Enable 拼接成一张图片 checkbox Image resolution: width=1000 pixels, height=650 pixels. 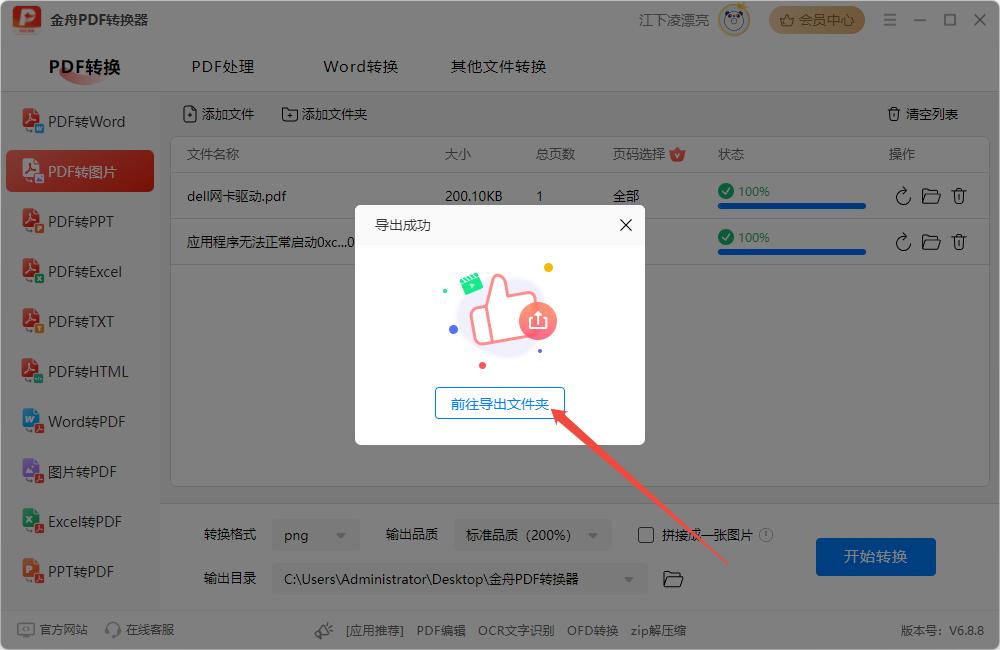click(x=646, y=535)
